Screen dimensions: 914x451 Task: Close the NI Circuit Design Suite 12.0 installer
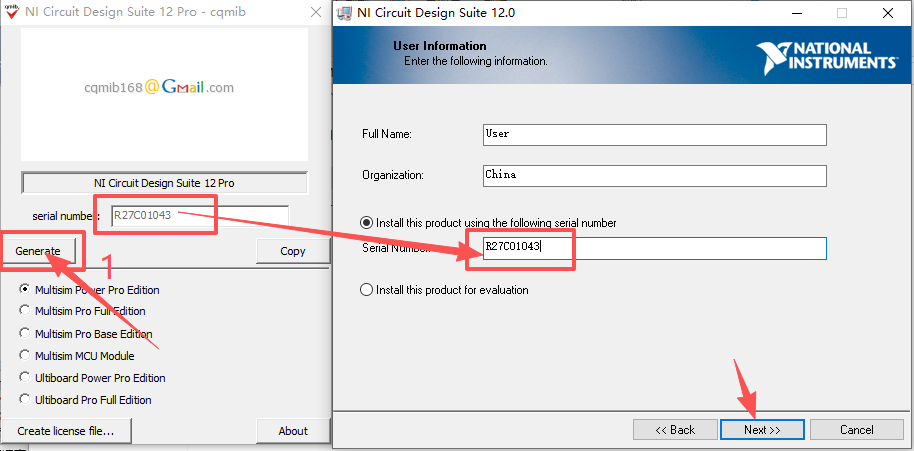point(887,14)
